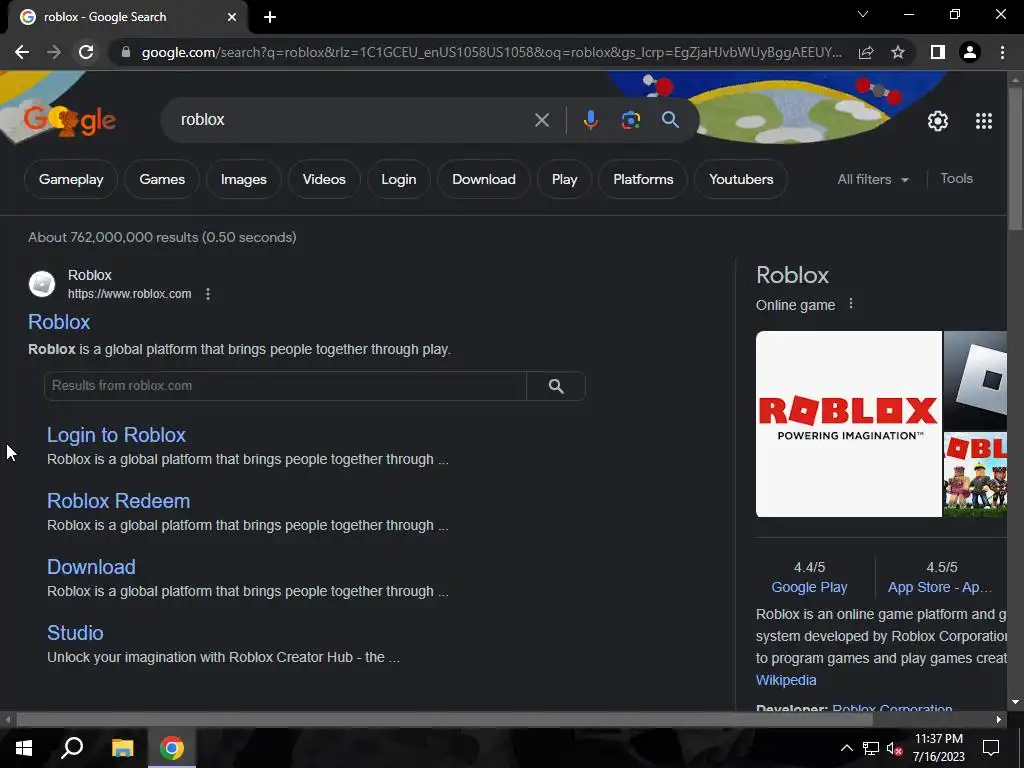Open the Chrome profile avatar menu
1024x768 pixels.
tap(970, 52)
